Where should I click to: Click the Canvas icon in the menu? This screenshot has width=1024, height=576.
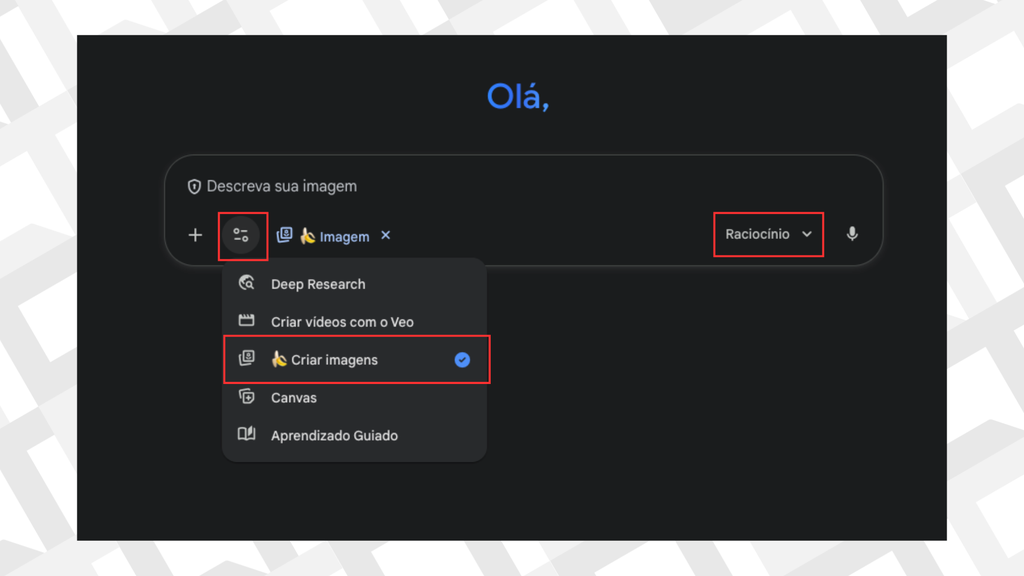pyautogui.click(x=247, y=397)
